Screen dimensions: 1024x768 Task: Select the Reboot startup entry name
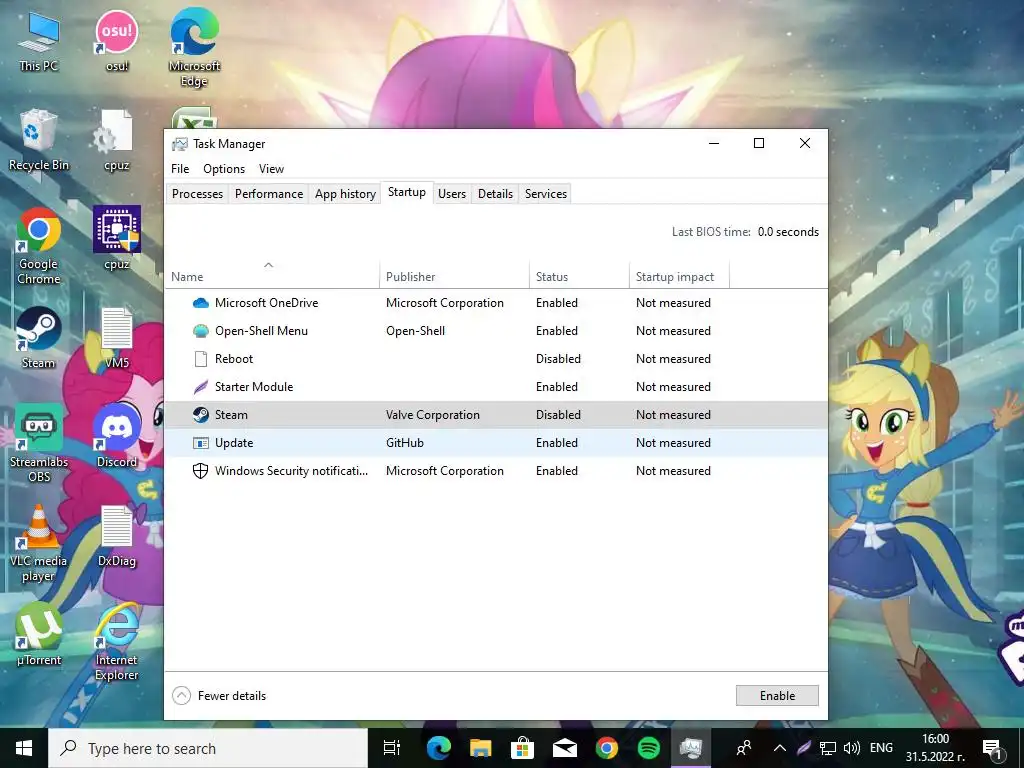[234, 359]
